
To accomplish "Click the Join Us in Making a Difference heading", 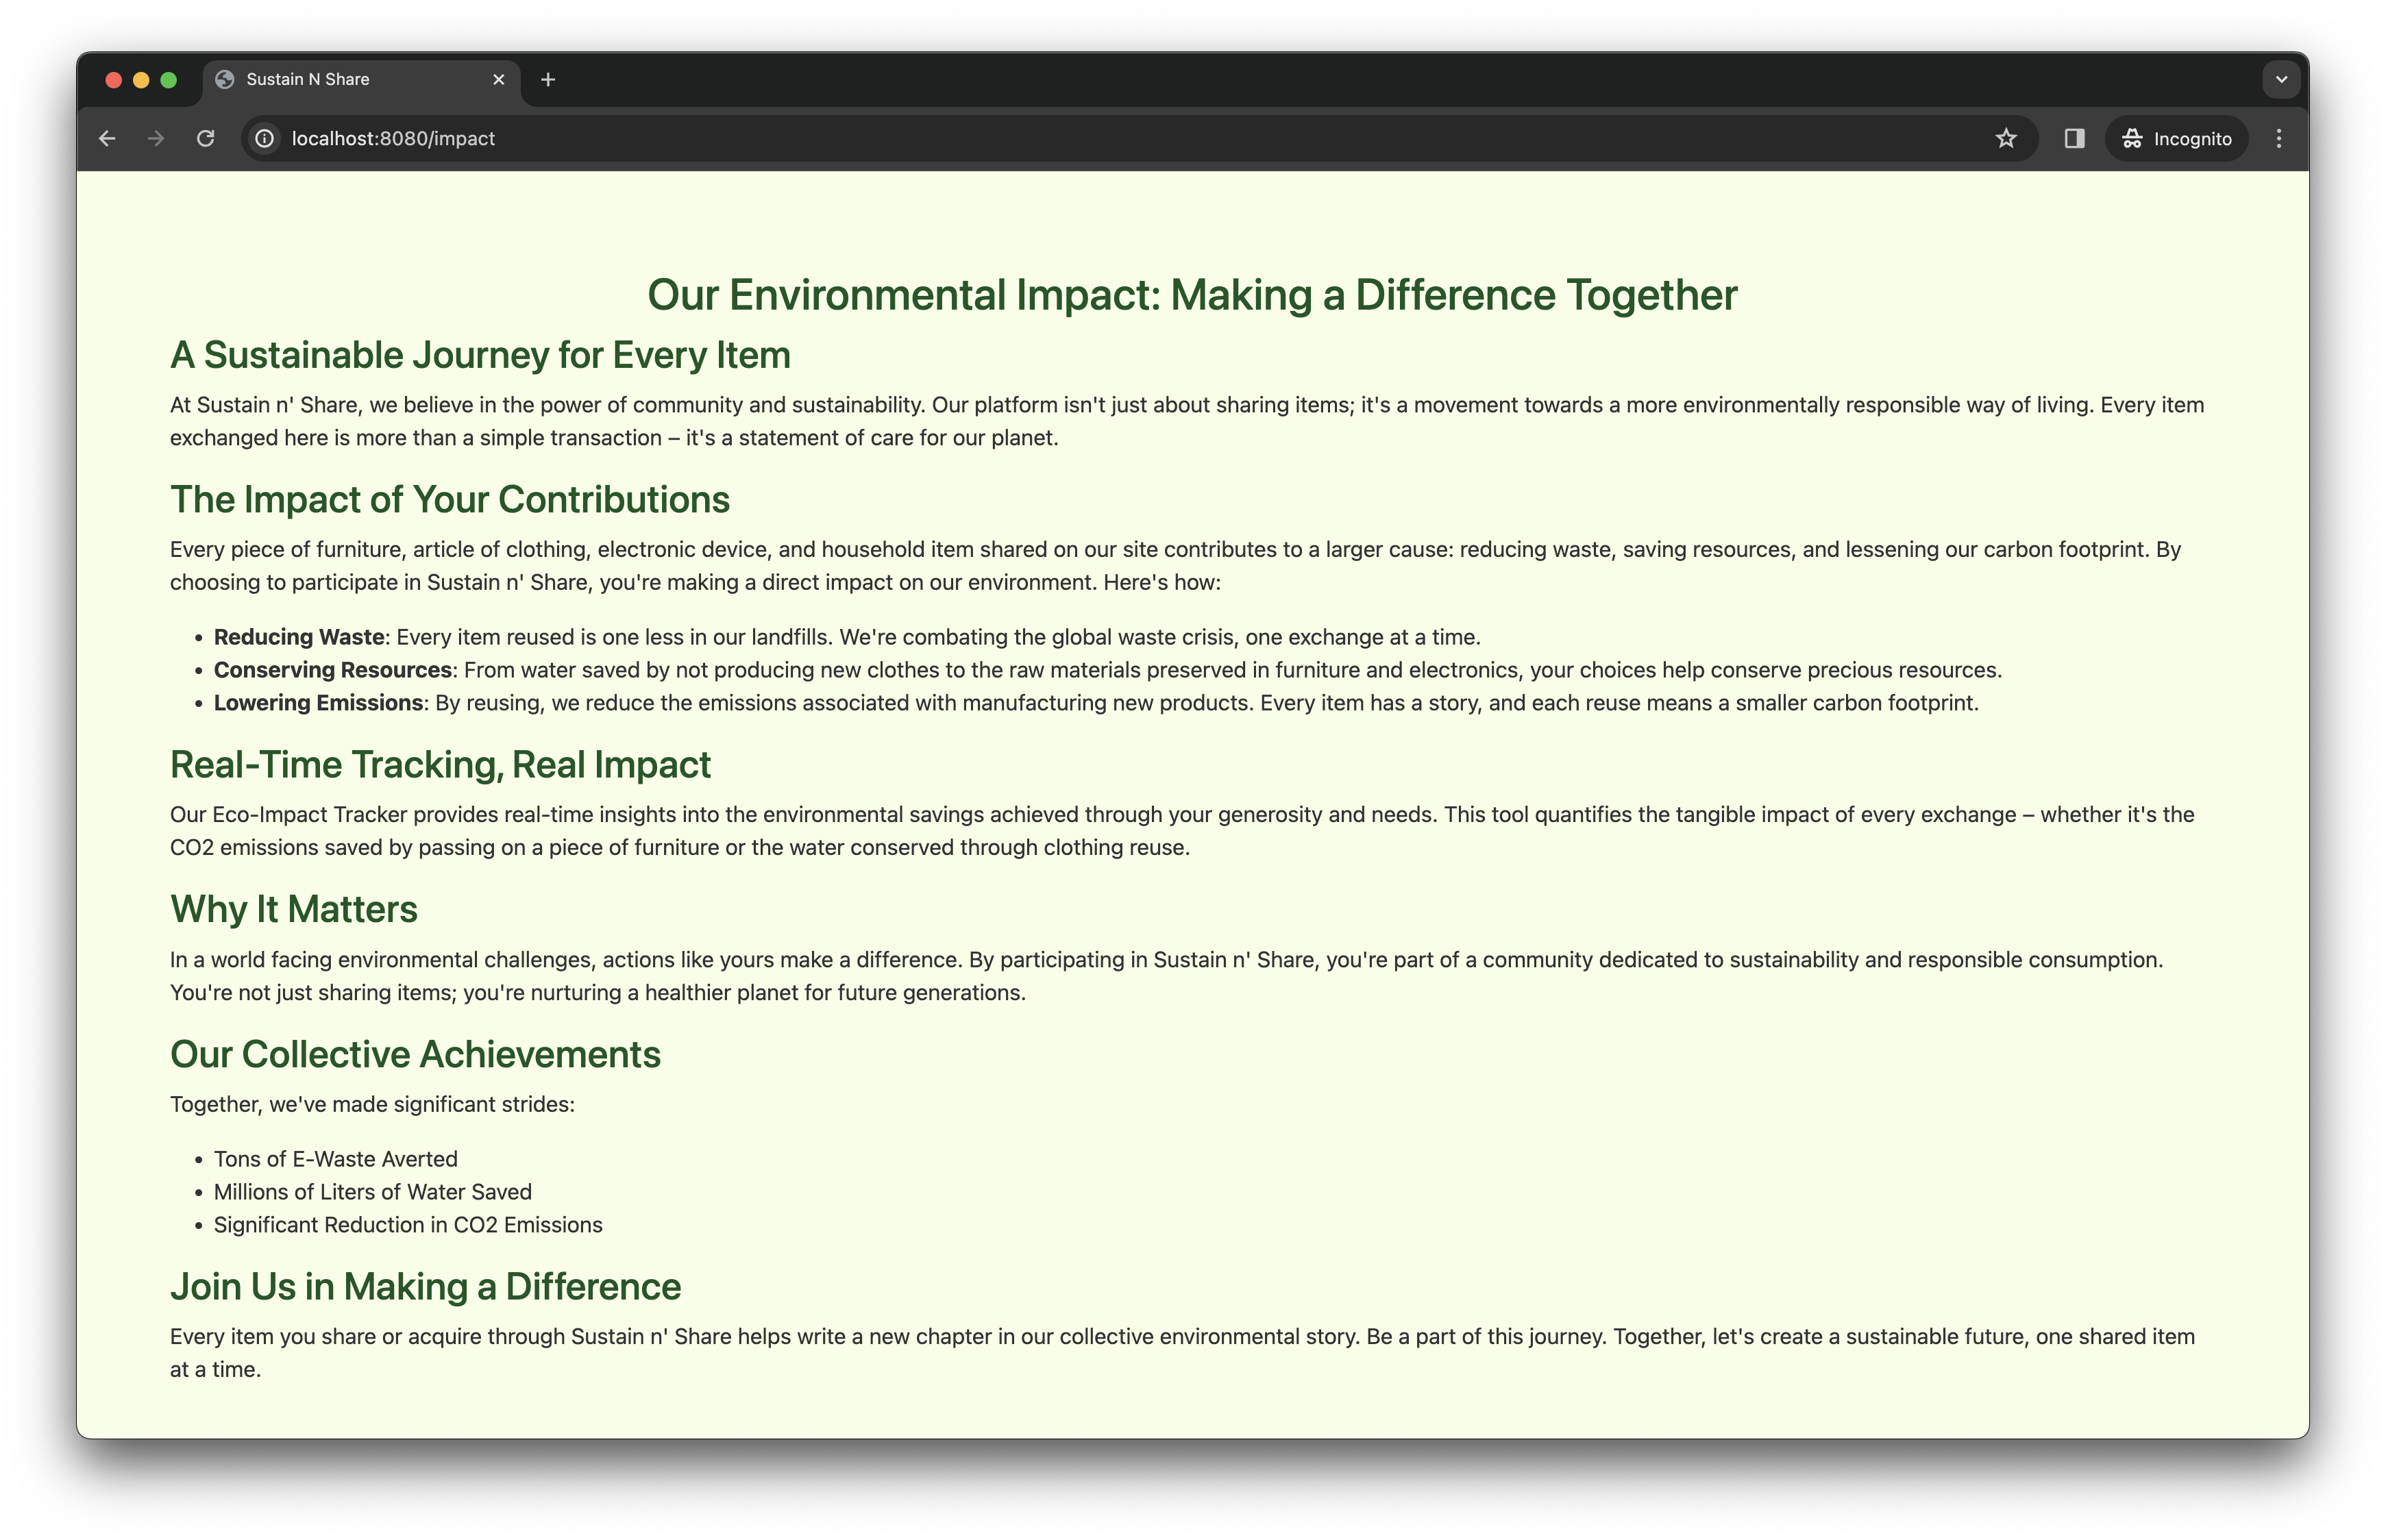I will point(425,1287).
